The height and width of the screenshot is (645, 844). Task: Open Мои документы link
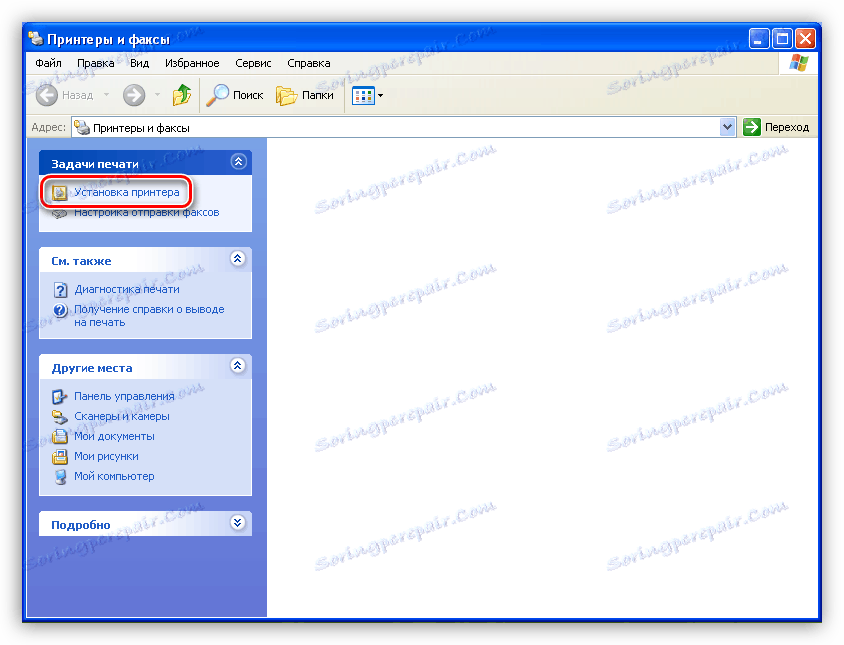coord(114,436)
